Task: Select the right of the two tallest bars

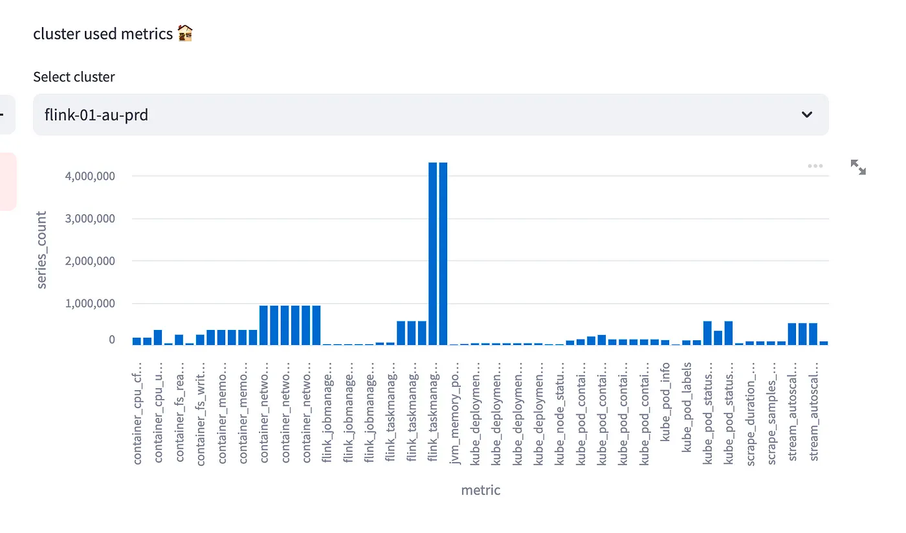Action: (443, 253)
